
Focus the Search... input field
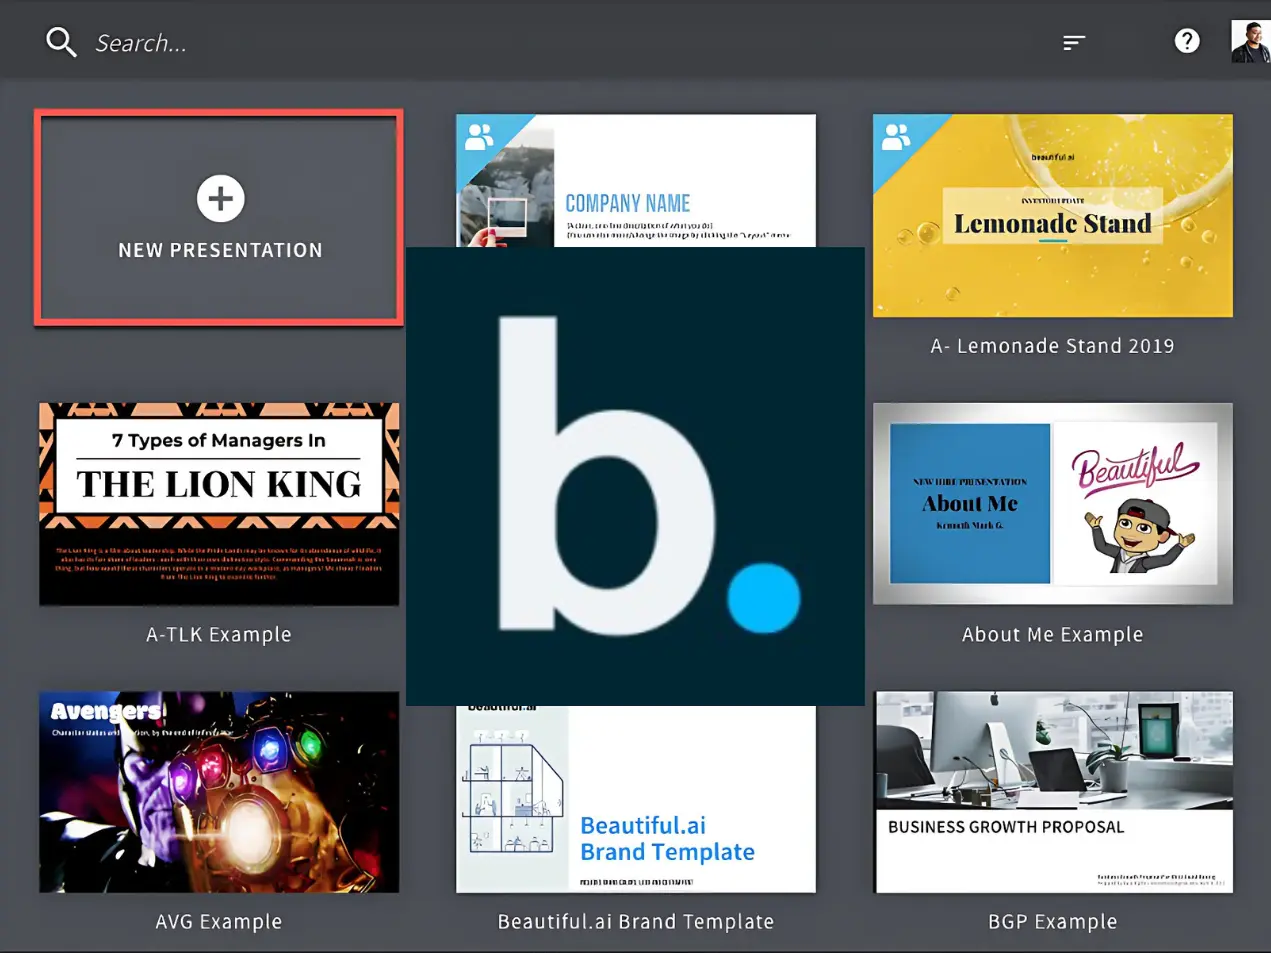[141, 43]
